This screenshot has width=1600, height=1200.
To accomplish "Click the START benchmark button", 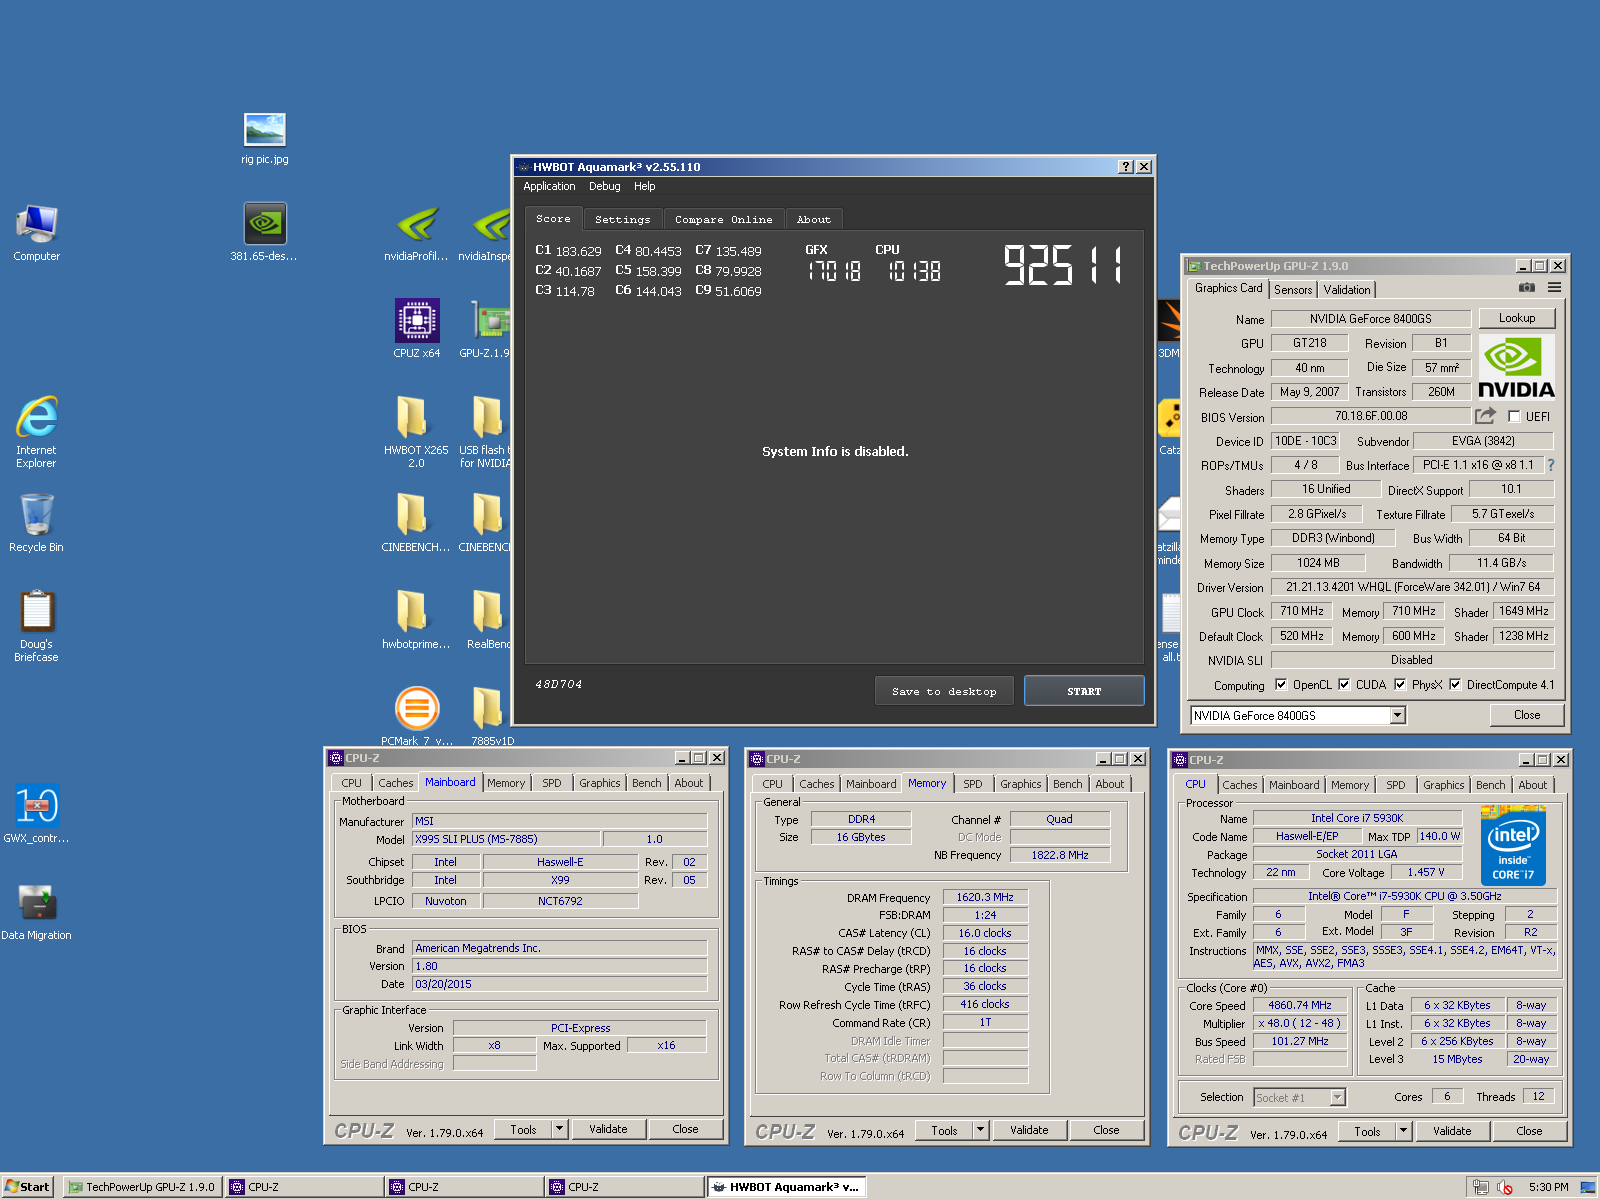I will click(x=1084, y=691).
